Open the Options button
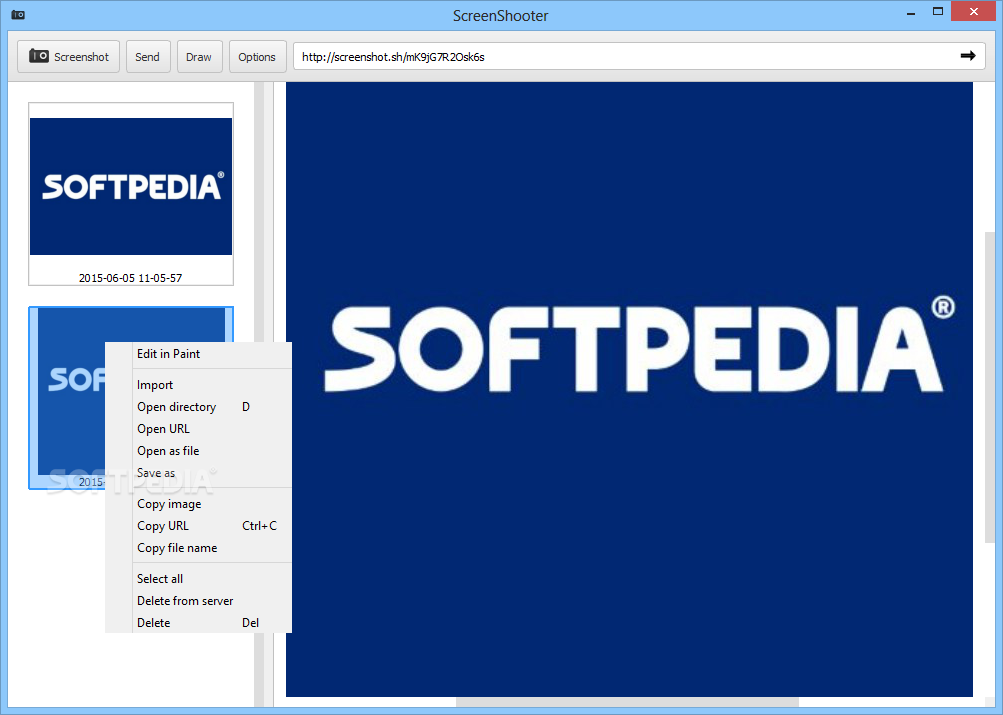Image resolution: width=1003 pixels, height=715 pixels. pos(257,57)
